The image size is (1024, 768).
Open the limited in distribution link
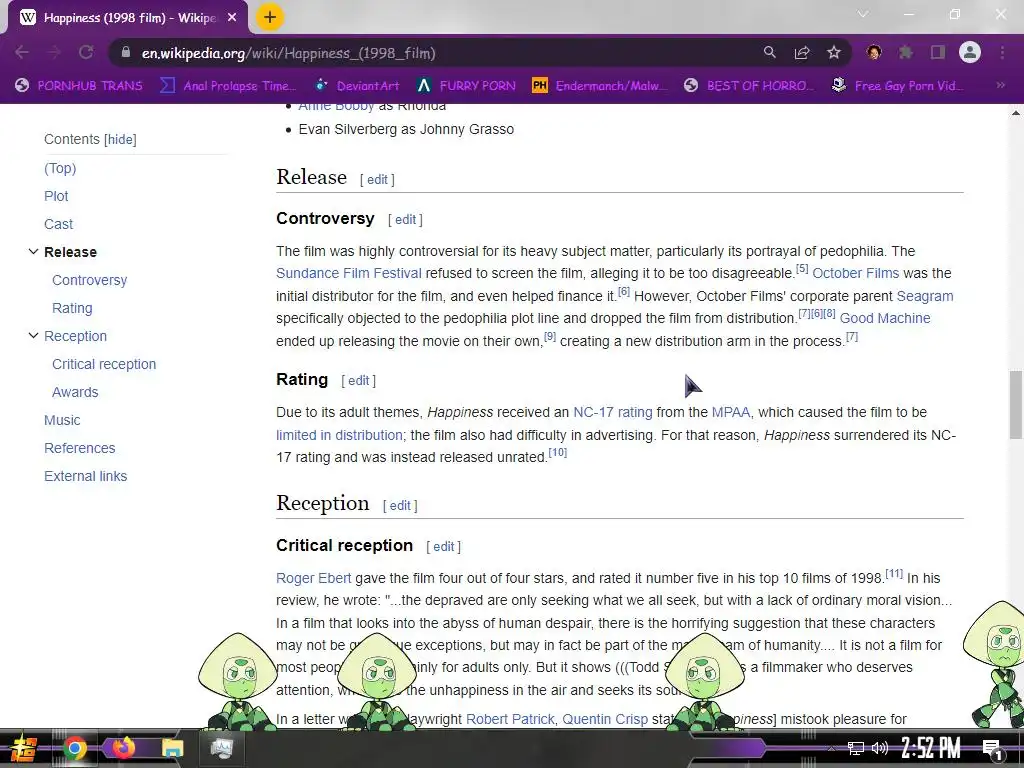339,435
